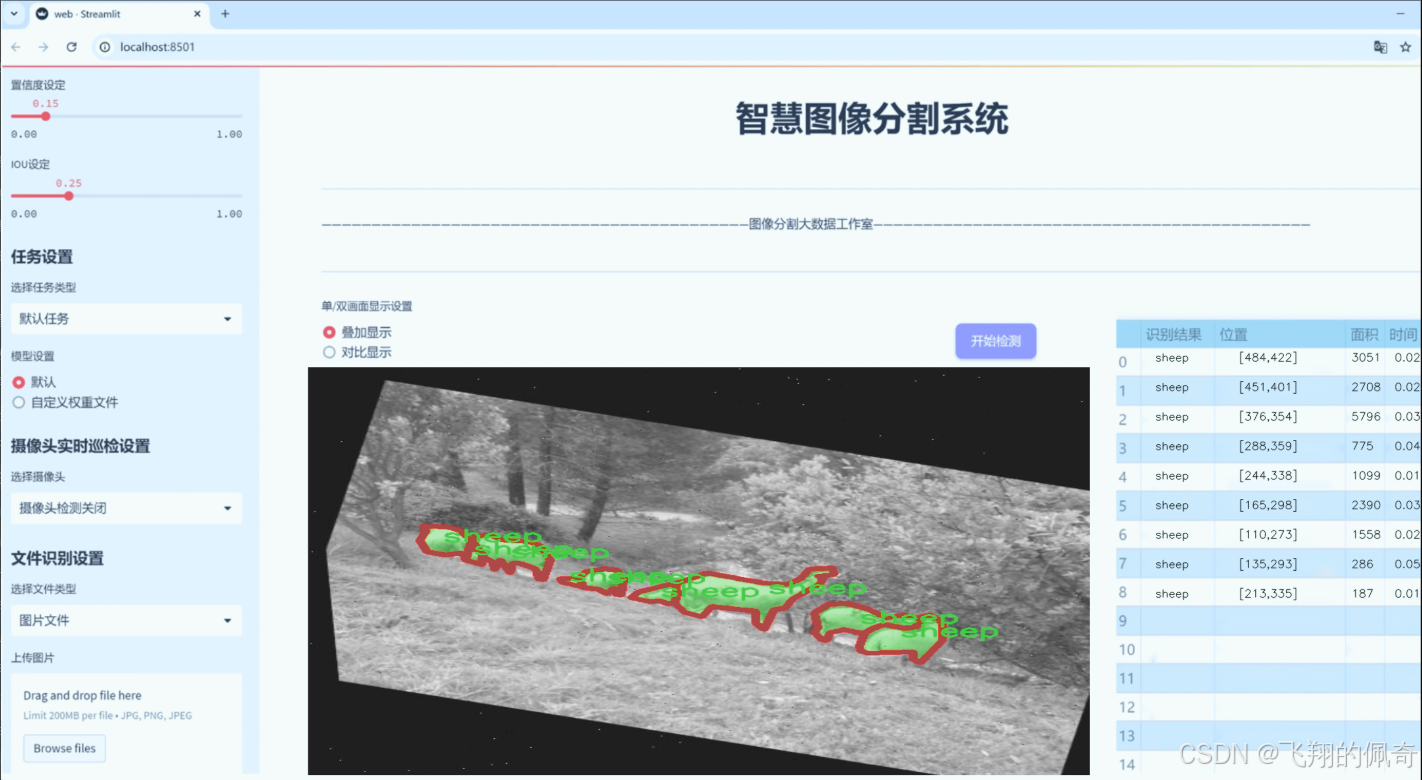This screenshot has height=780, width=1422.
Task: Click the 时间 column header
Action: (1403, 335)
